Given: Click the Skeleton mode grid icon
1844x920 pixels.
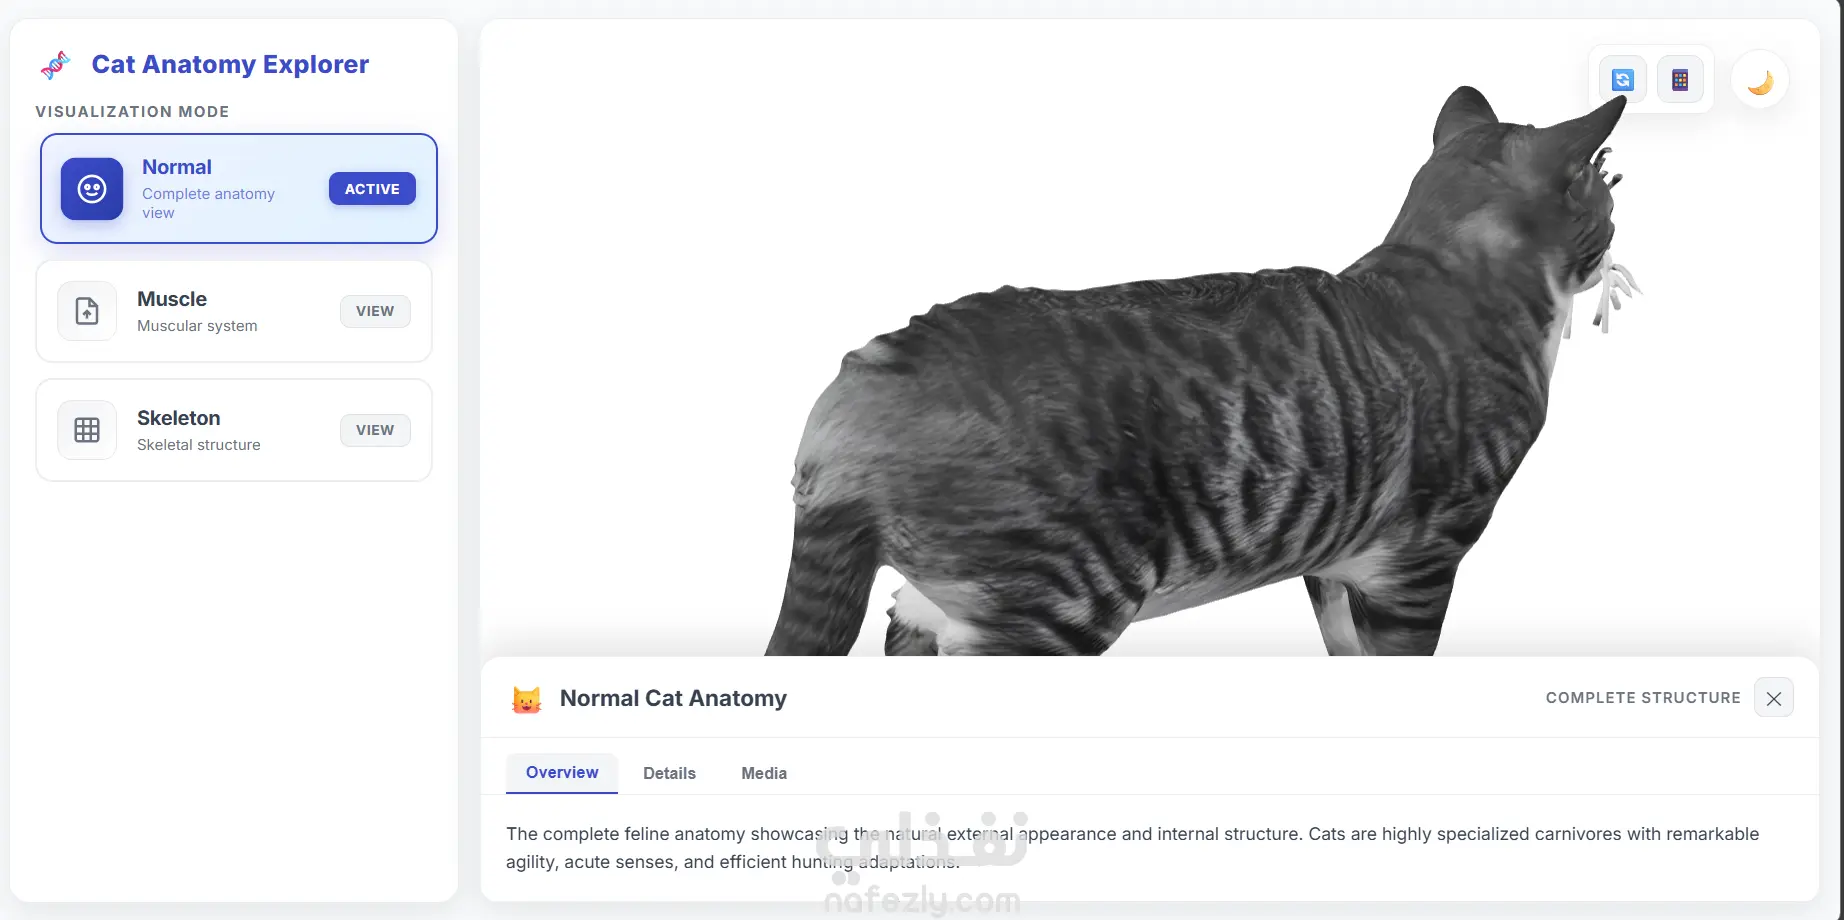Looking at the screenshot, I should pyautogui.click(x=87, y=430).
